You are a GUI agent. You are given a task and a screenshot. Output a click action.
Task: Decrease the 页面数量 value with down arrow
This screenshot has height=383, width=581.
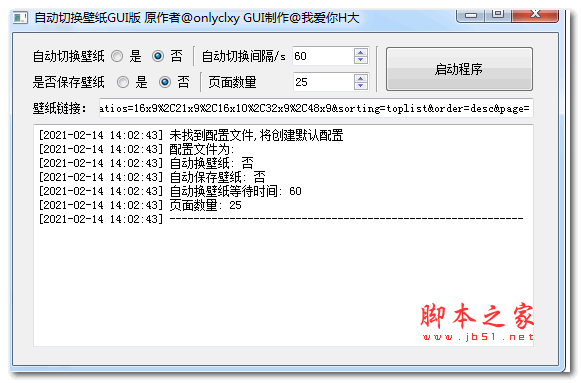[x=361, y=86]
